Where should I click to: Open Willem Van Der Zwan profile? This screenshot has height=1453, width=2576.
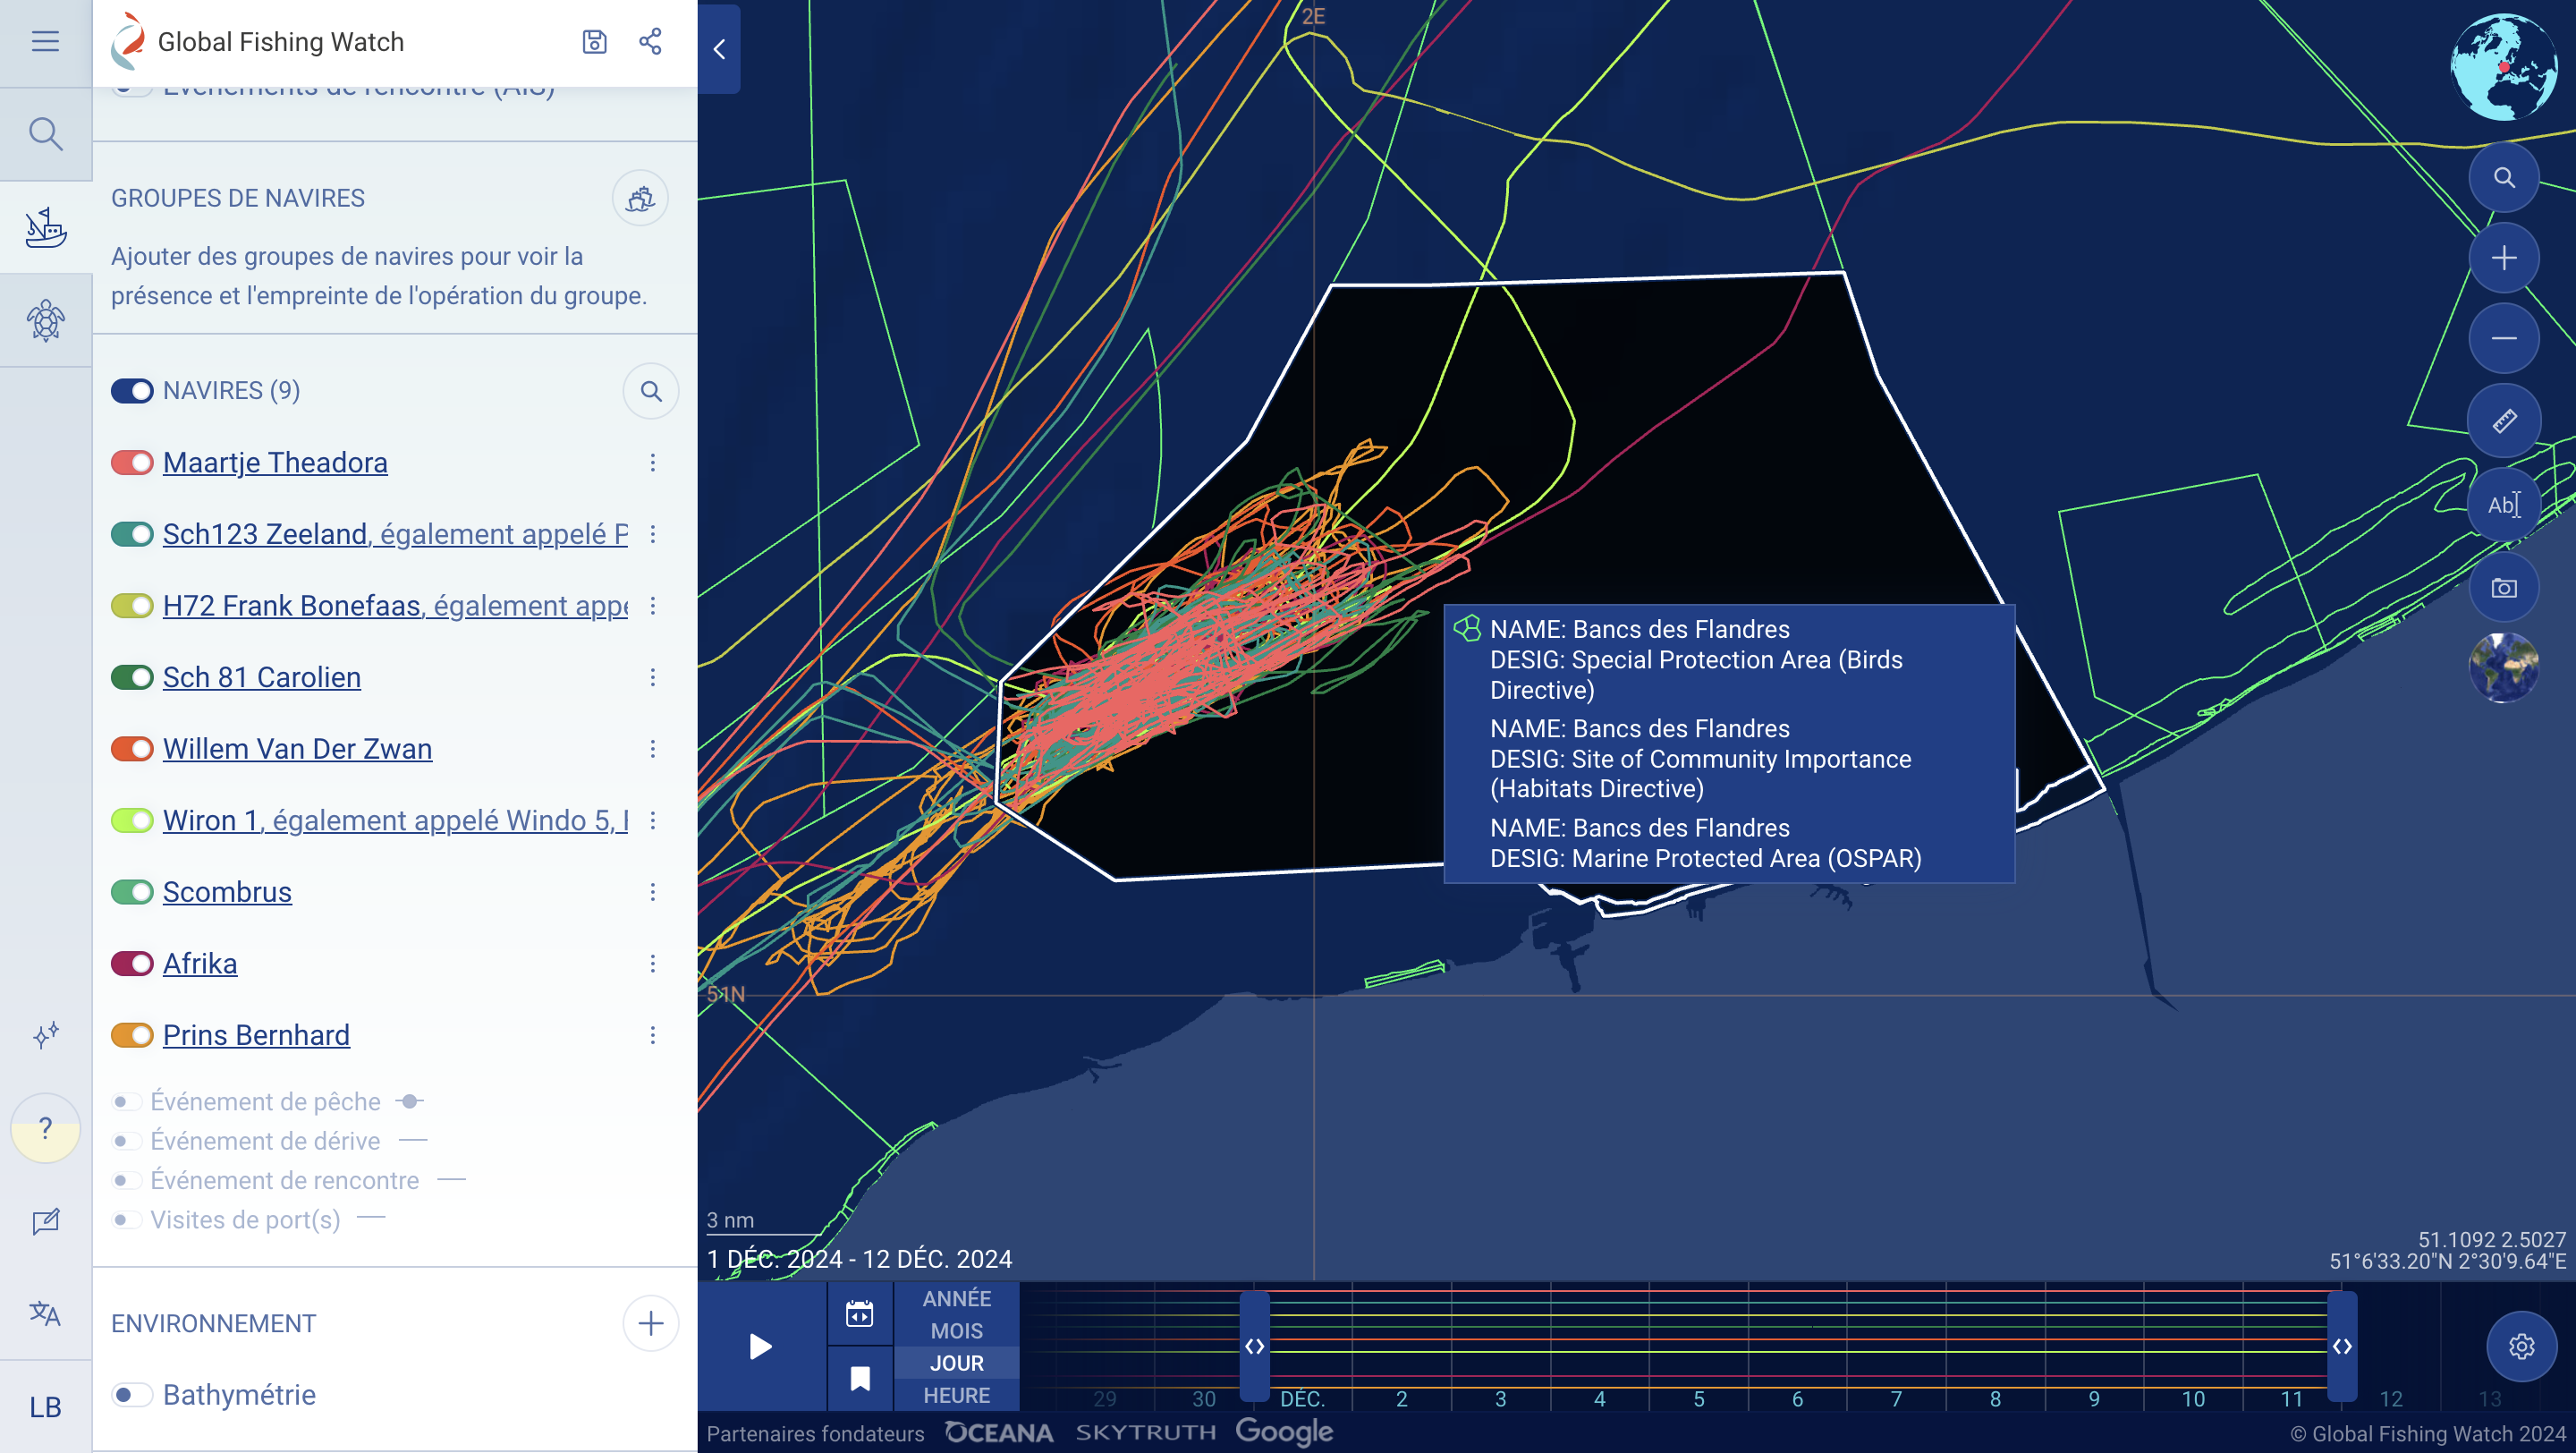(x=297, y=749)
